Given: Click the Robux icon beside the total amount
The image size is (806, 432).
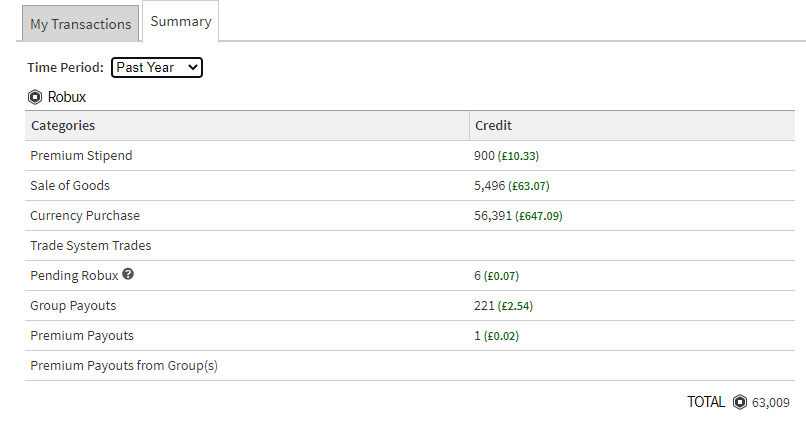Looking at the screenshot, I should click(x=739, y=402).
